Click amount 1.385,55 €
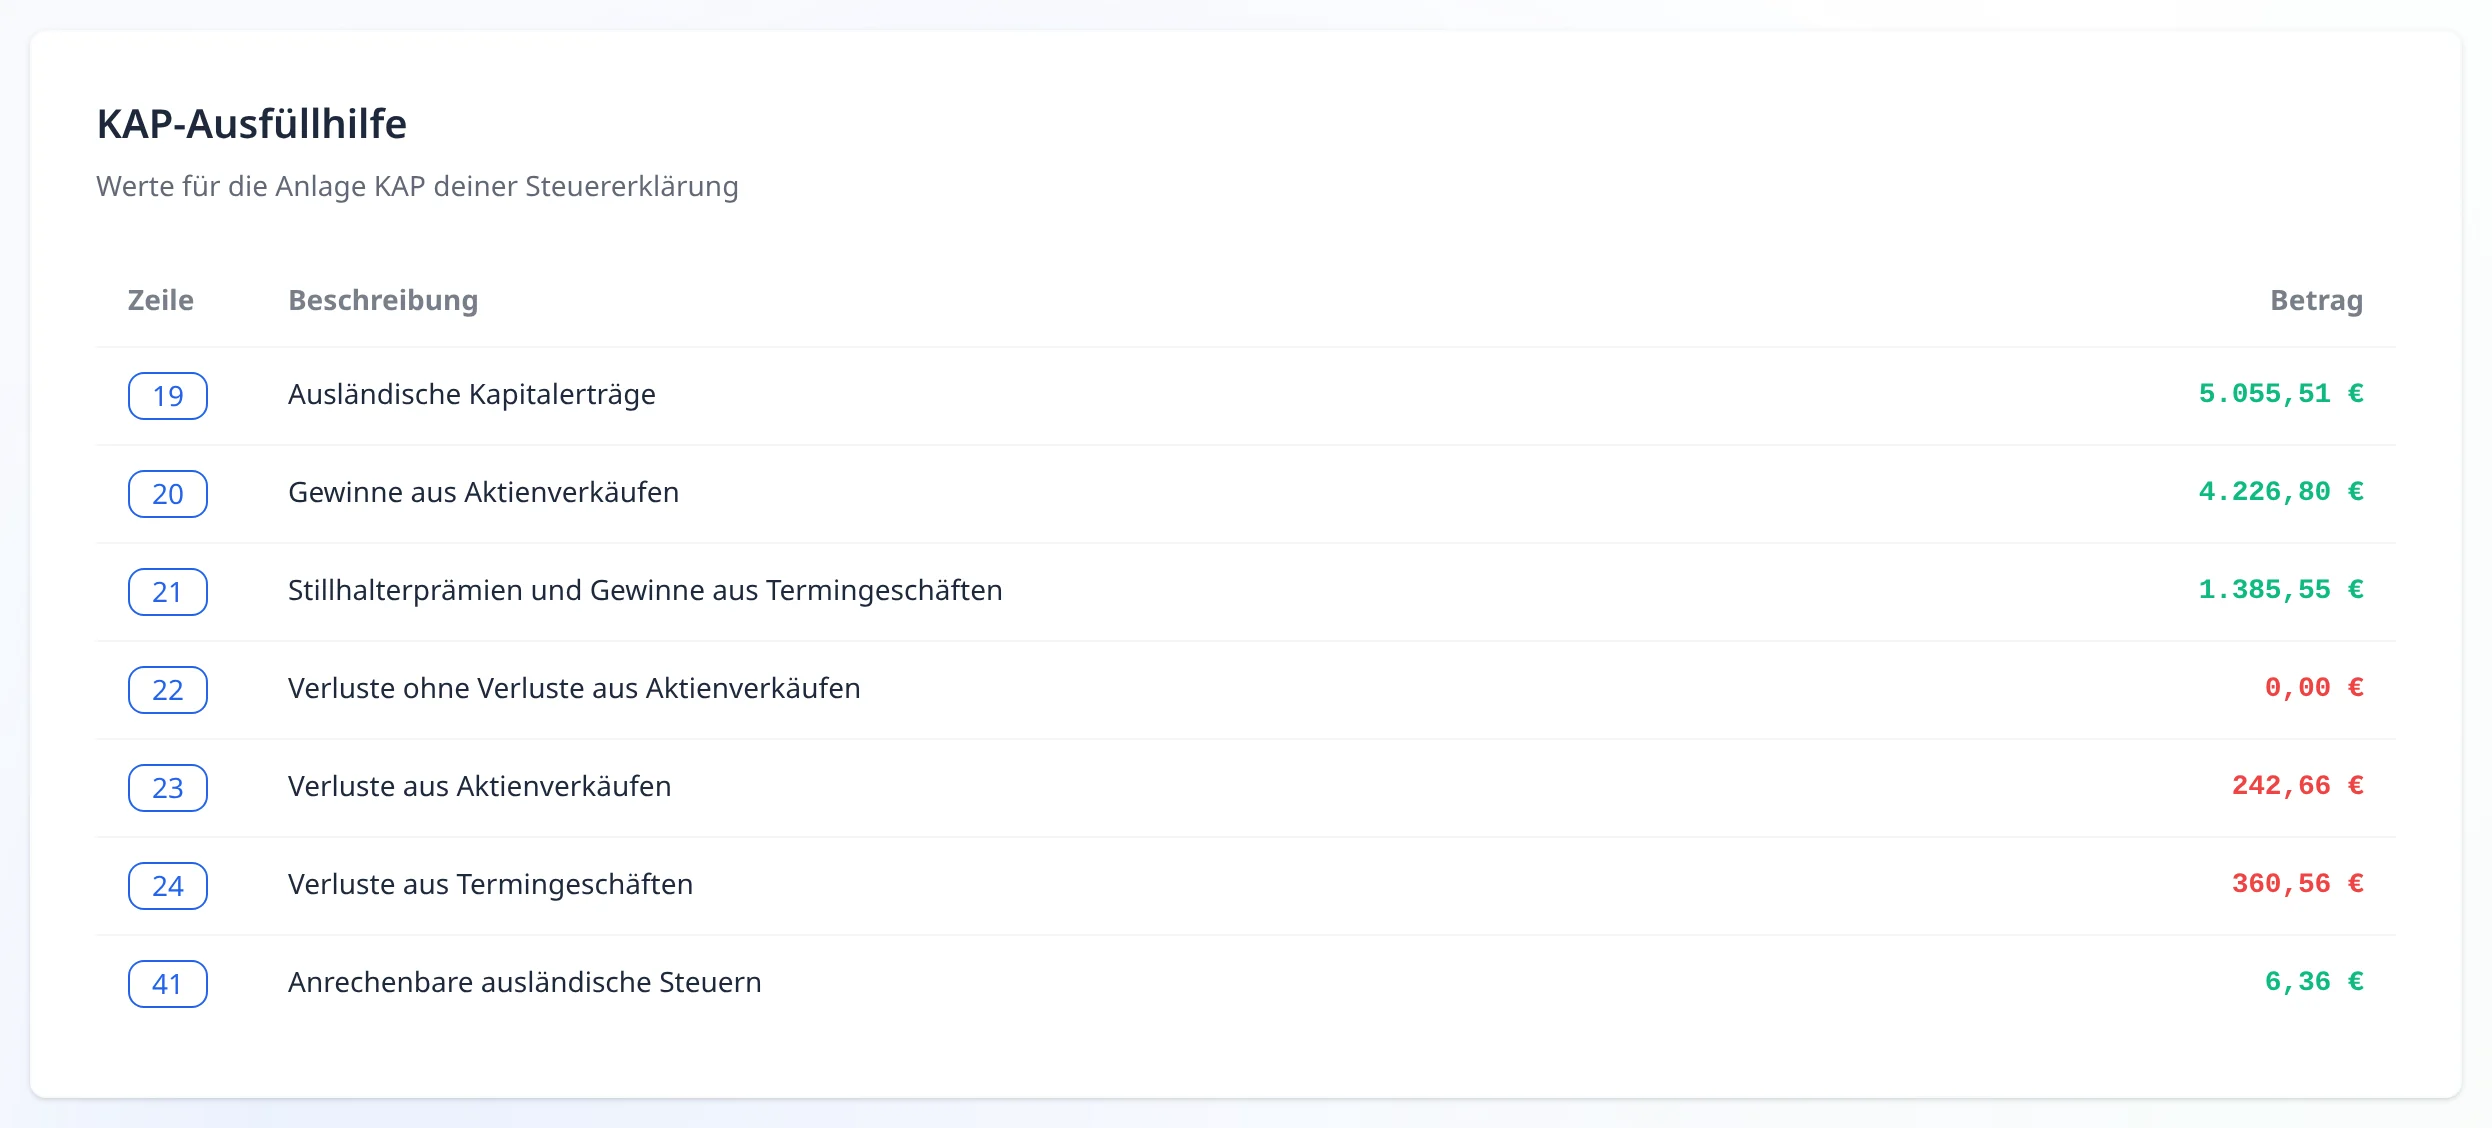2492x1128 pixels. click(x=2280, y=590)
